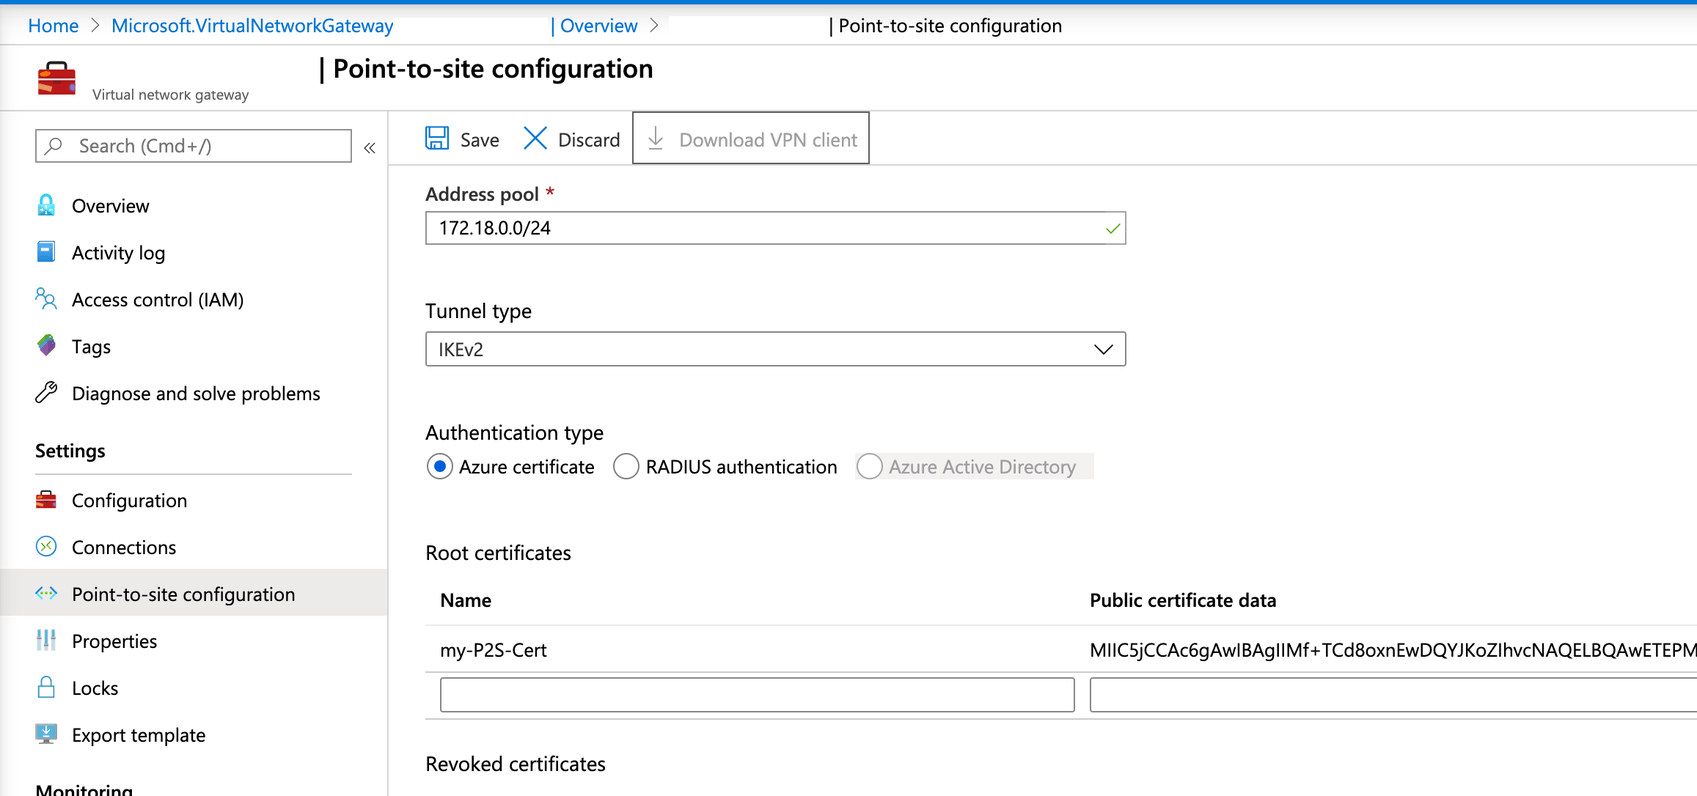Follow the Overview breadcrumb link
Screen dimensions: 1697x796
tap(598, 26)
